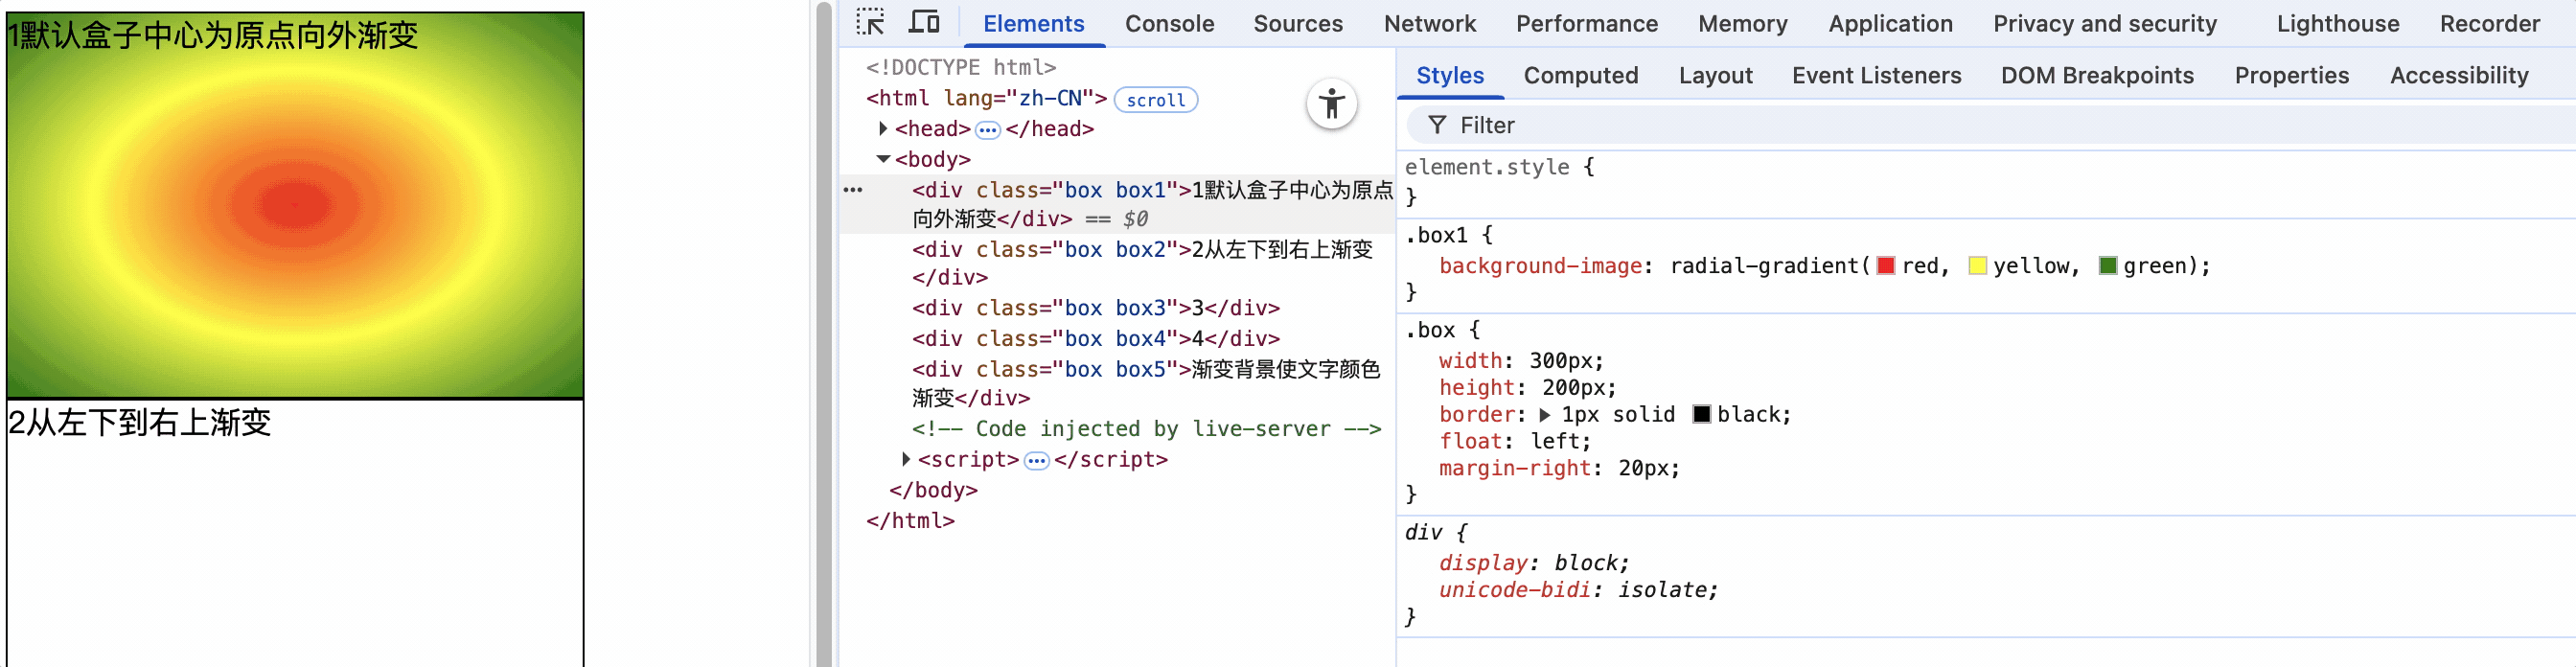2576x667 pixels.
Task: Open the Network panel tab
Action: coord(1429,24)
